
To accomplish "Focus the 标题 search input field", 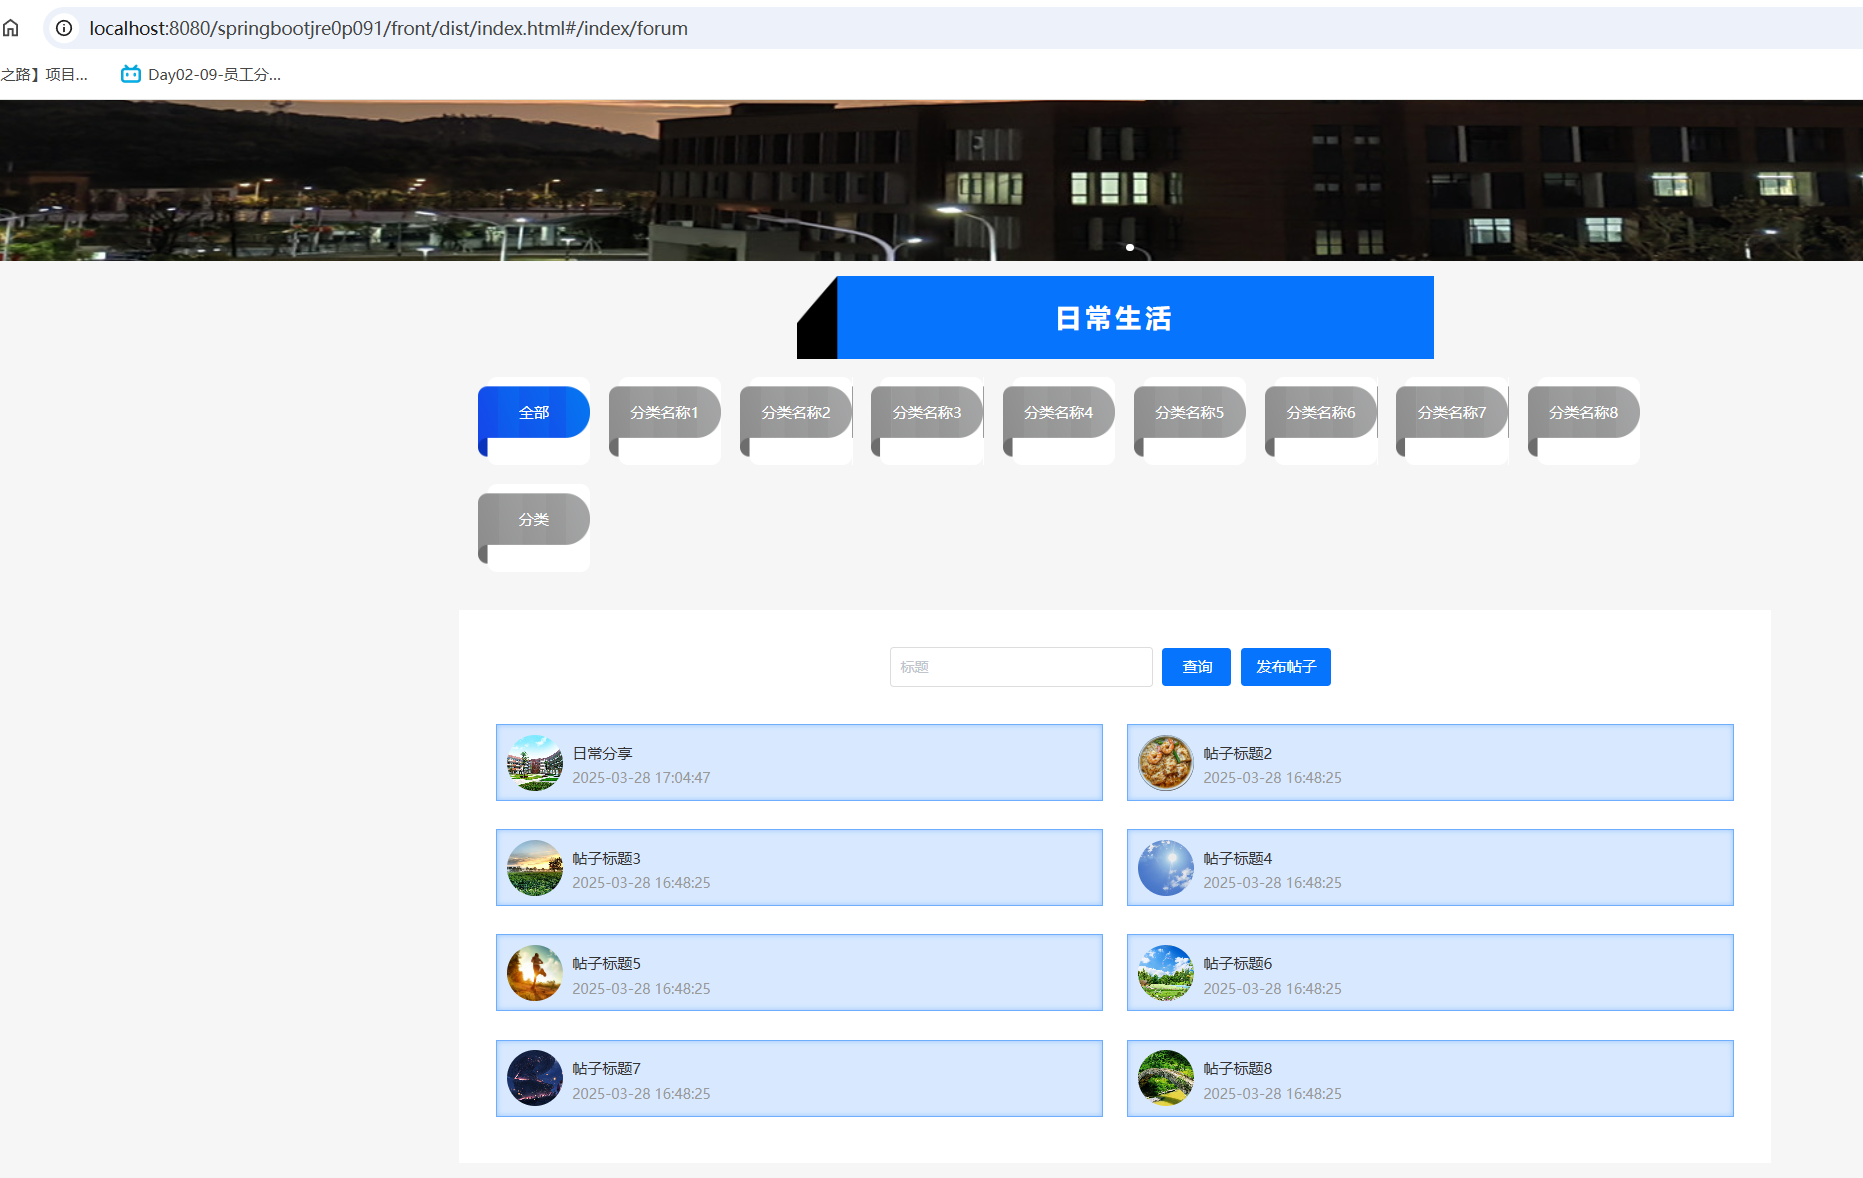I will [x=1020, y=667].
